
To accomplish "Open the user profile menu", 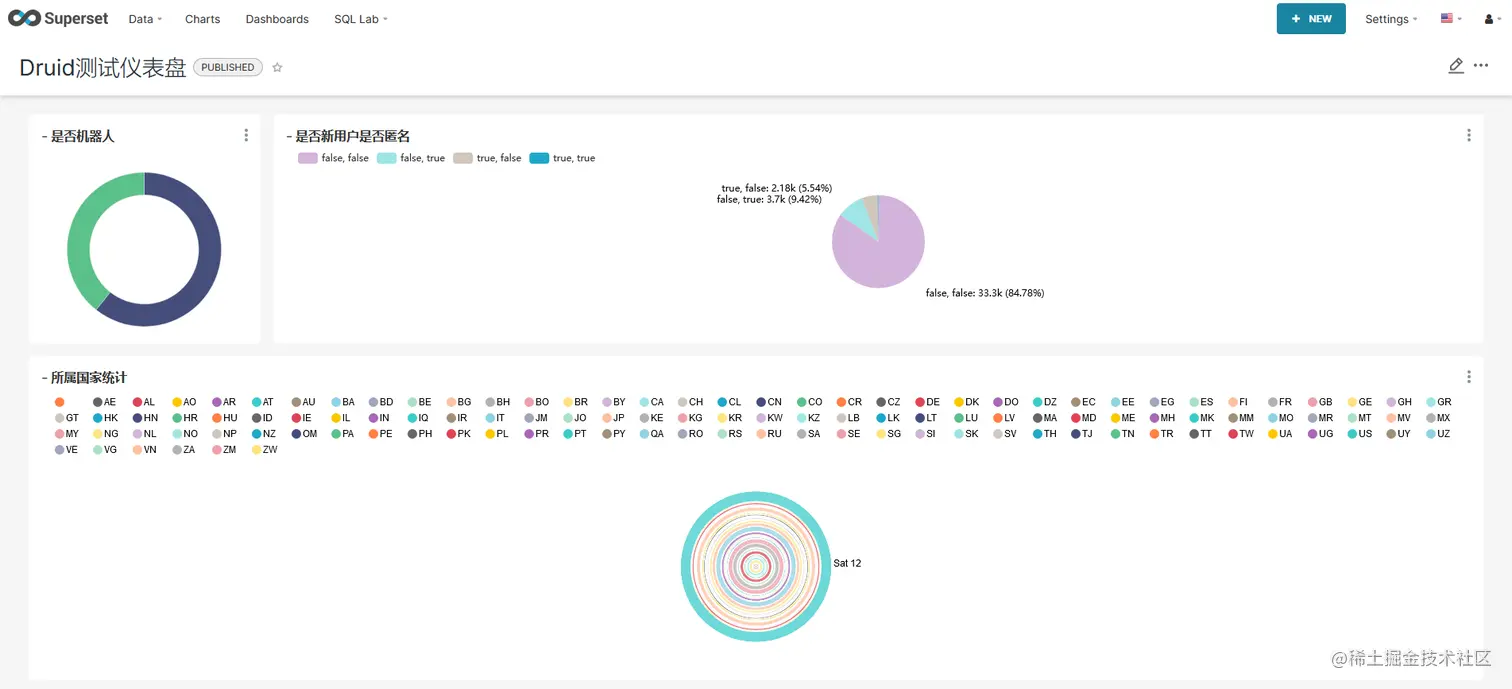I will click(1493, 19).
